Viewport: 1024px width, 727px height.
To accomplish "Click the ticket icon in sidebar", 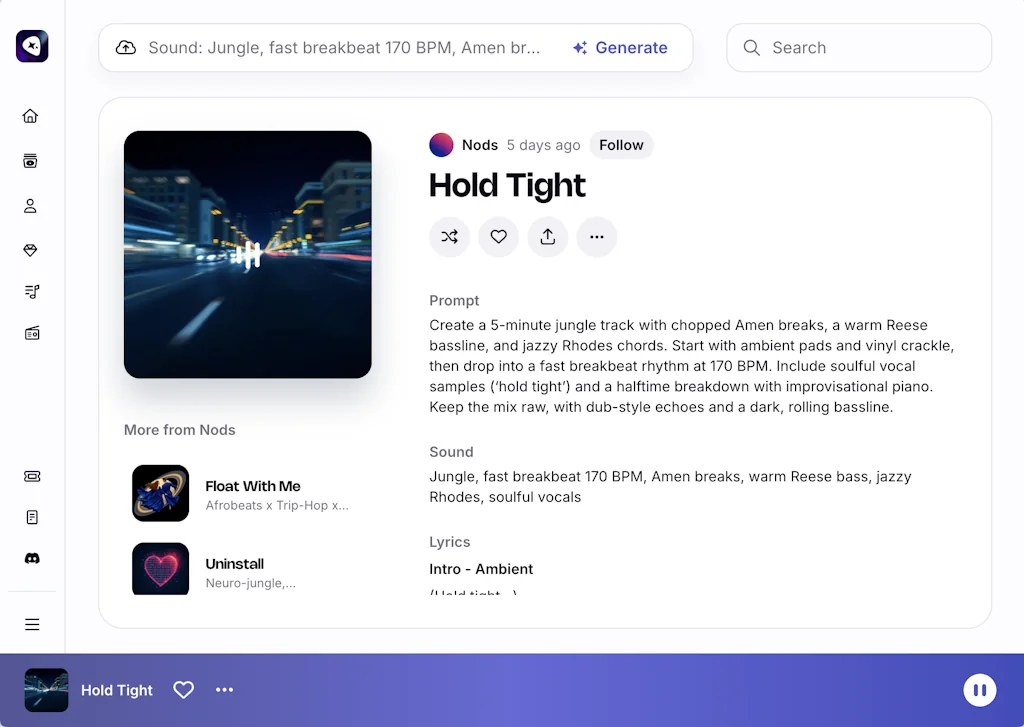I will [31, 477].
